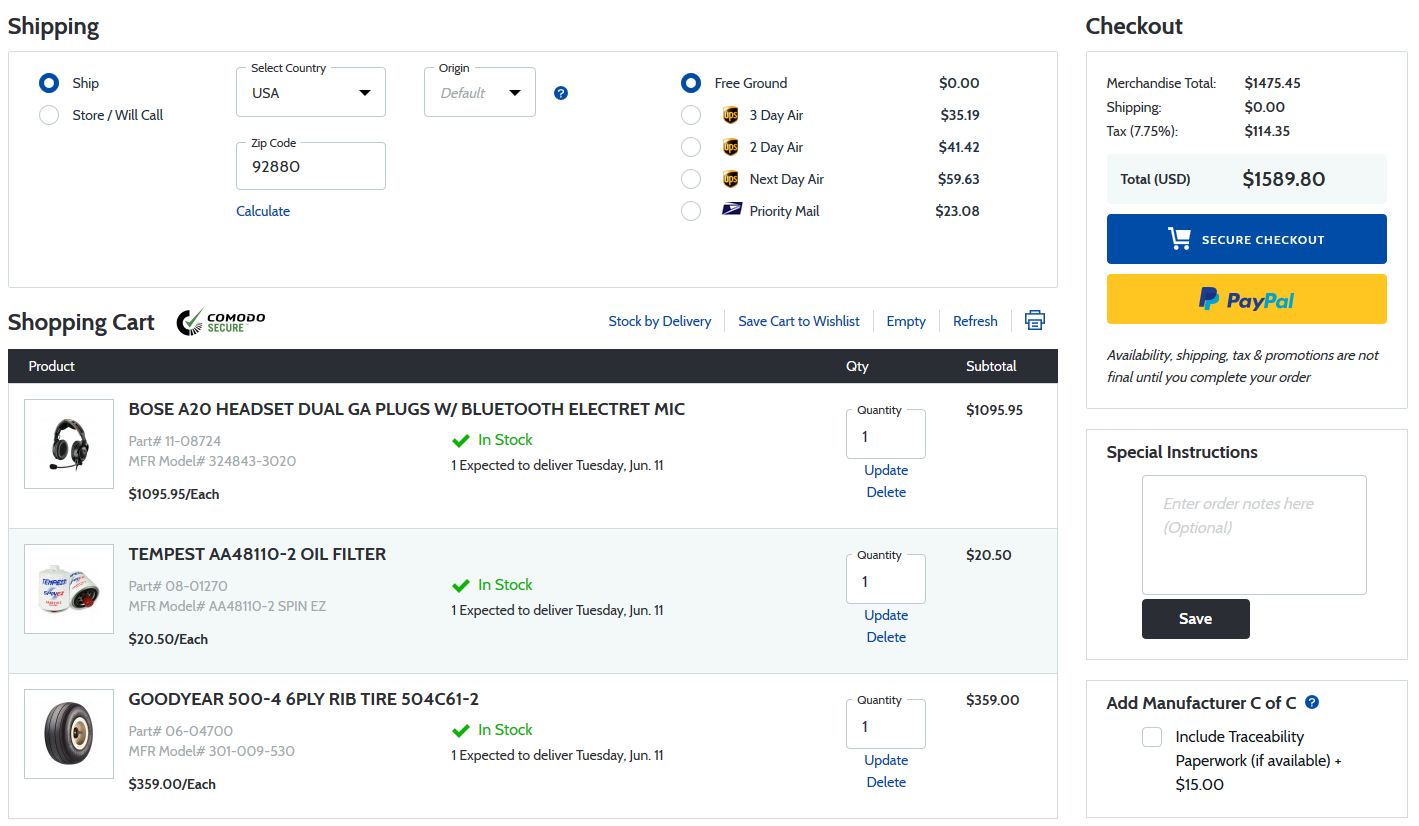Click Stock by Delivery link
Image resolution: width=1419 pixels, height=826 pixels.
click(x=660, y=321)
